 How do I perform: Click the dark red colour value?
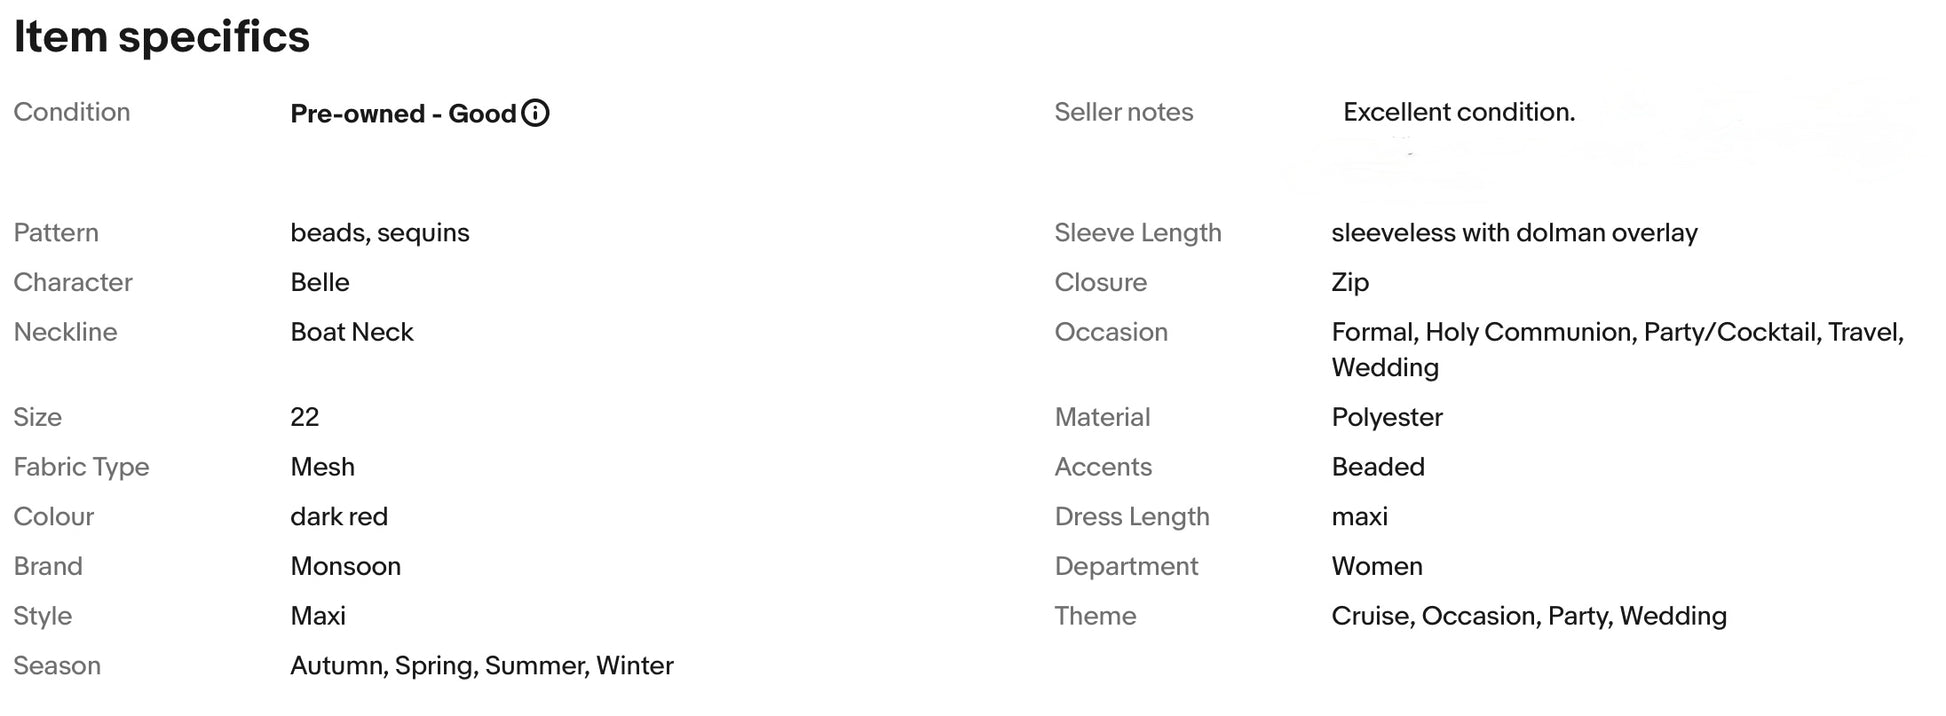(338, 517)
